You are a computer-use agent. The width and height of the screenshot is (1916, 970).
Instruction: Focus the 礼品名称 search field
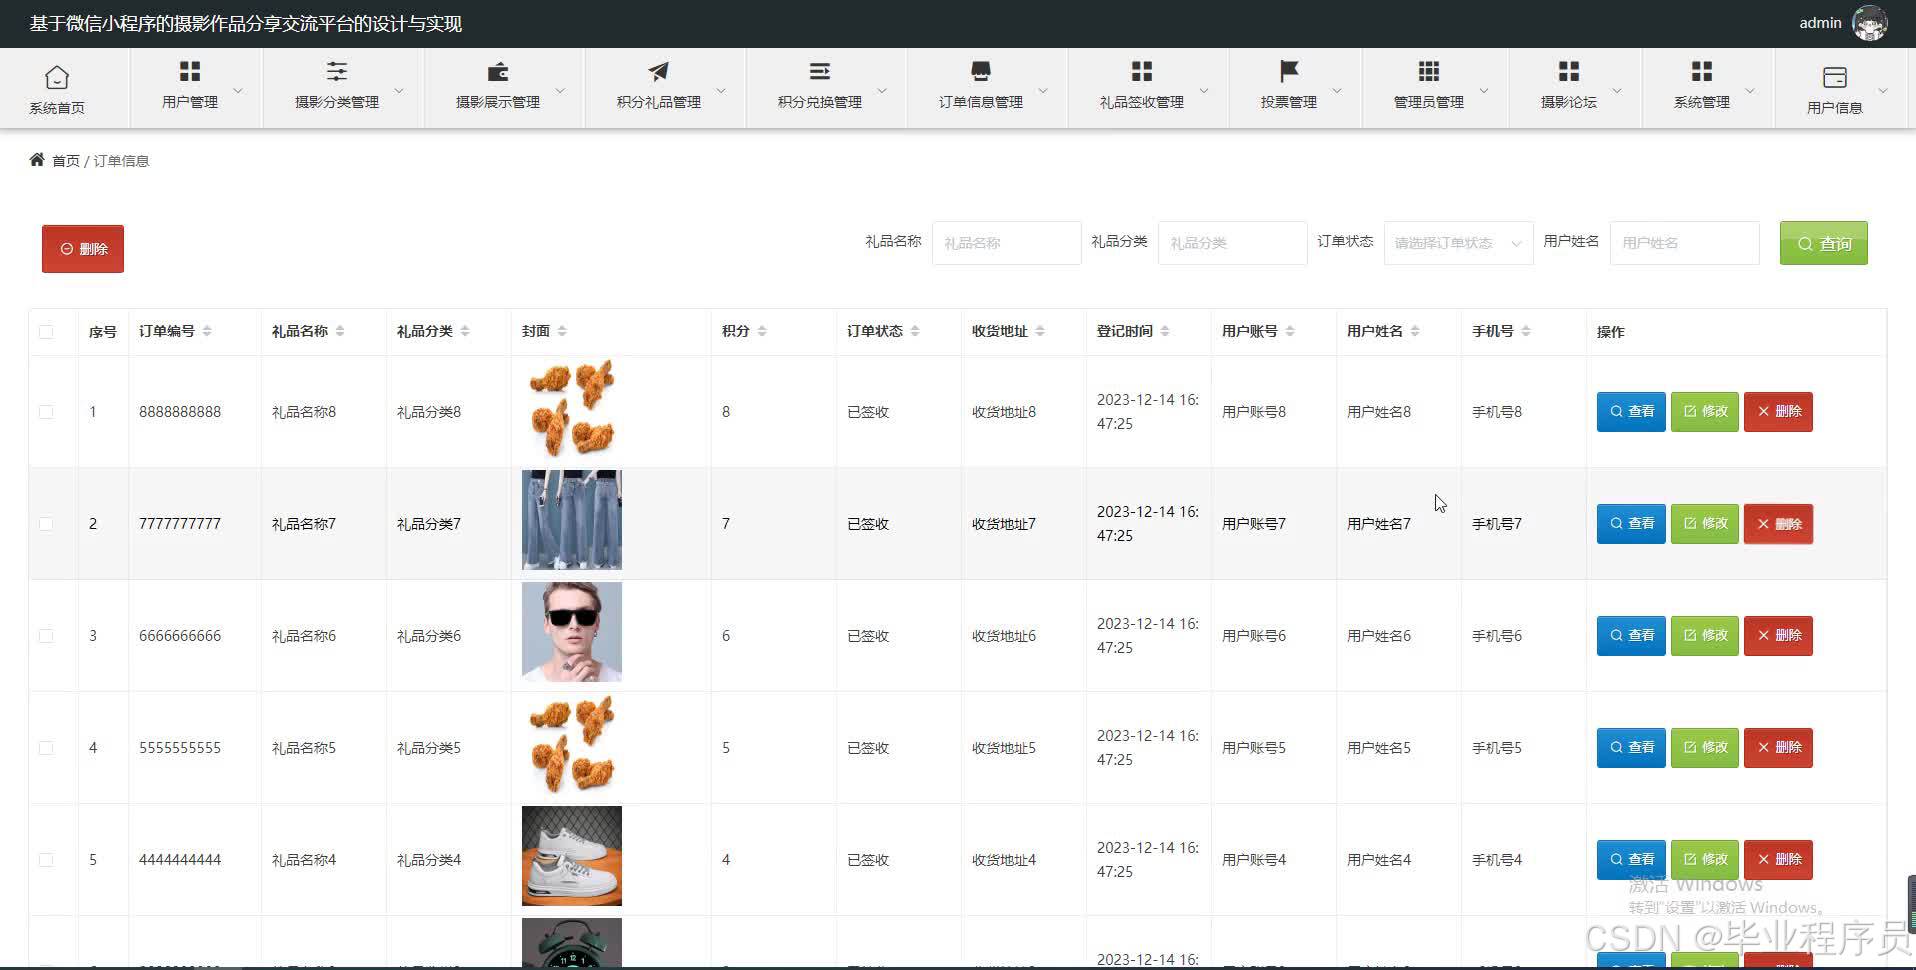pyautogui.click(x=1007, y=243)
